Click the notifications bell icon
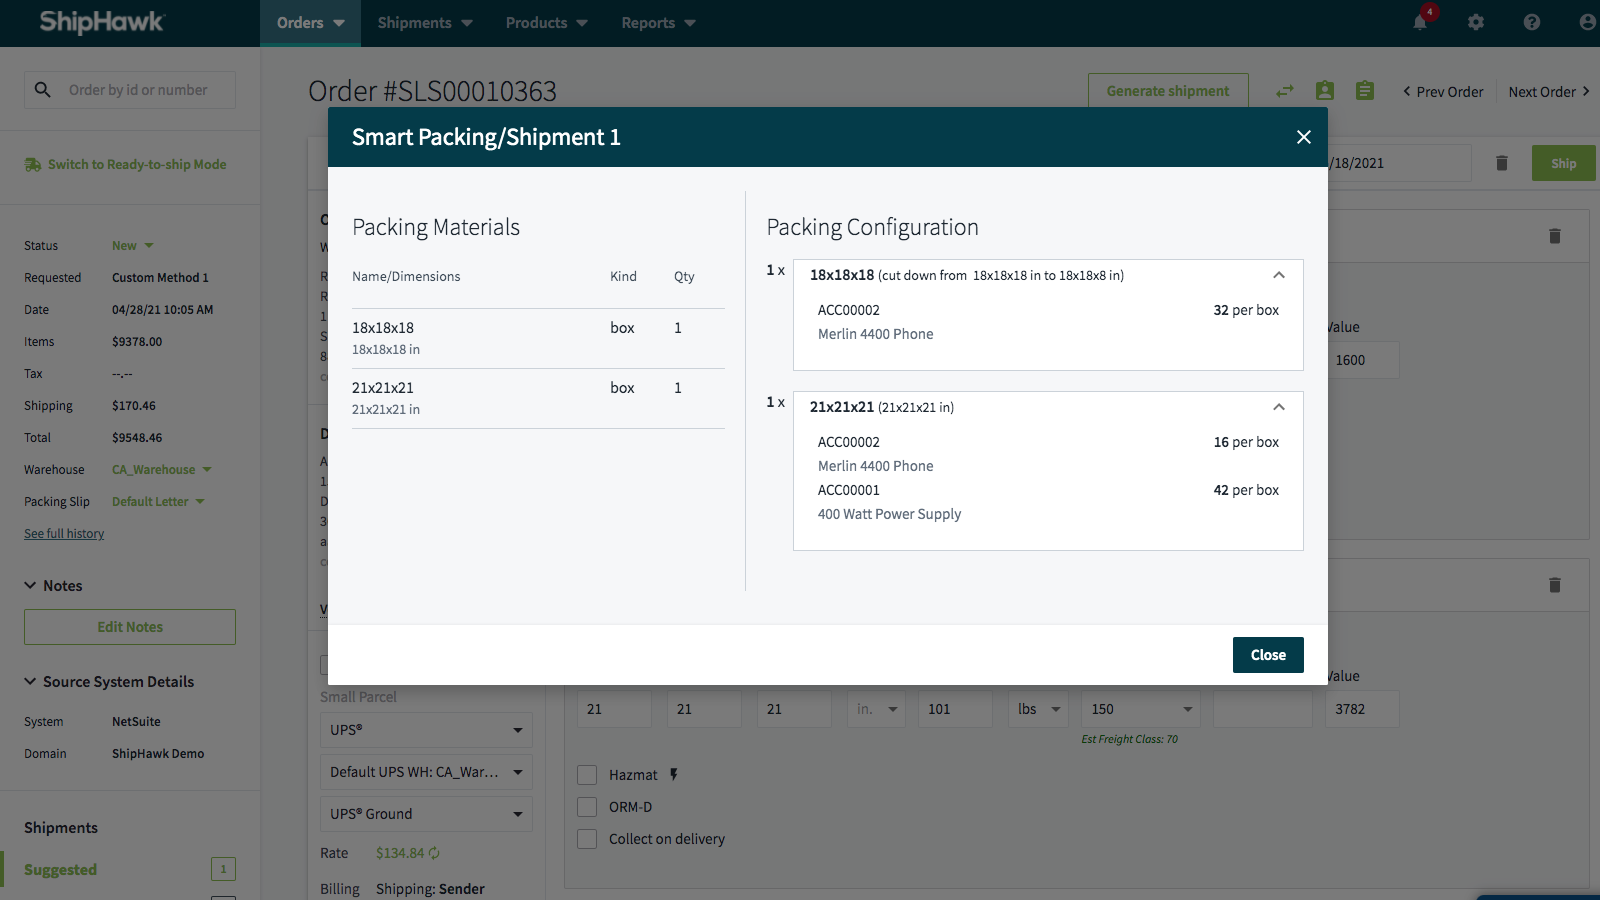 point(1420,22)
